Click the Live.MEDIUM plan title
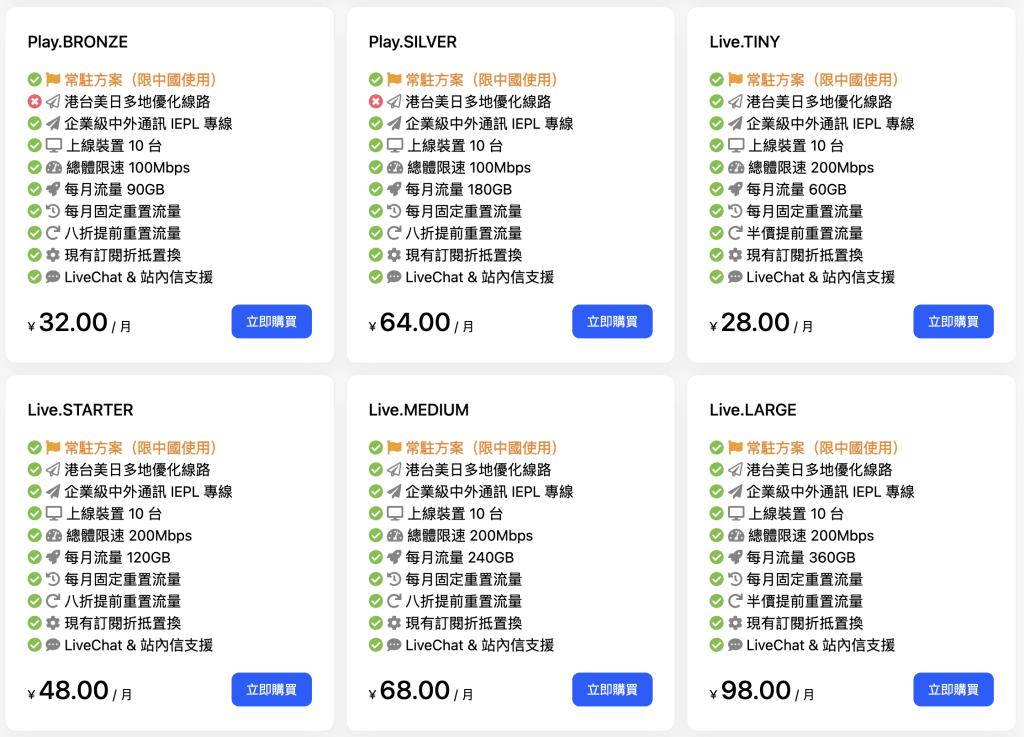Viewport: 1024px width, 737px height. coord(418,410)
